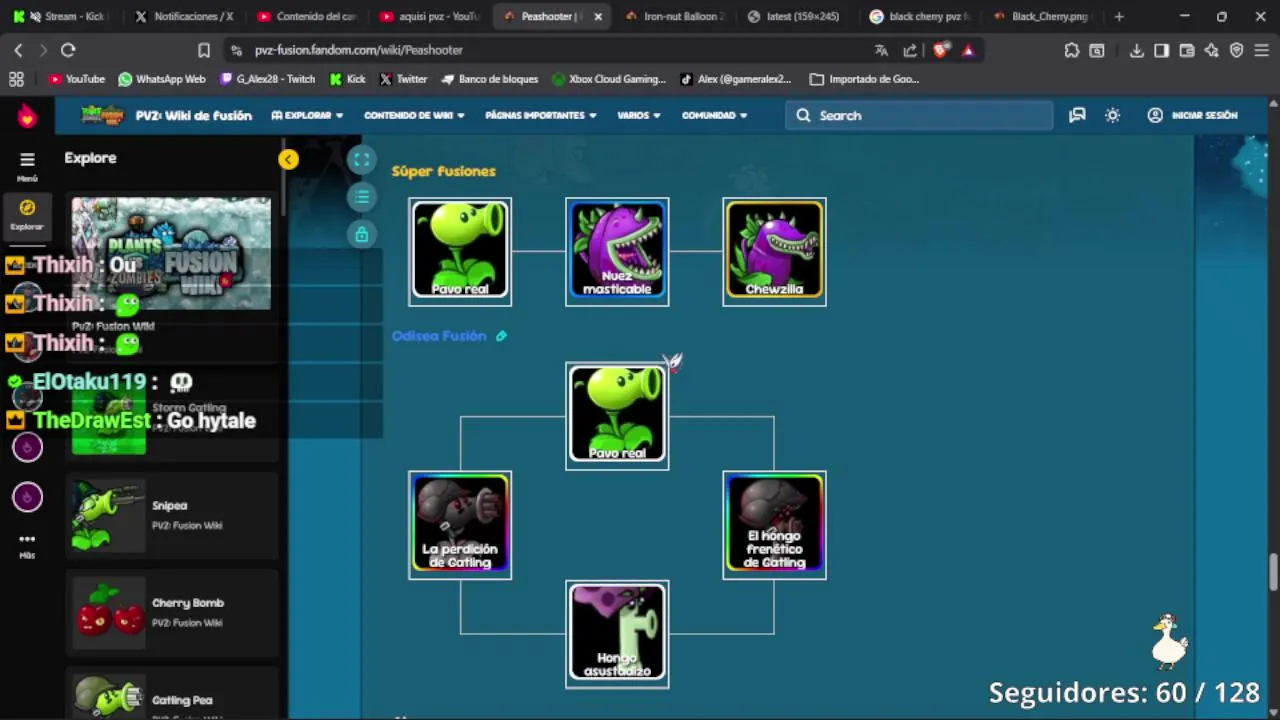Expand PÁGINAS IMPORTANTES dropdown
Viewport: 1280px width, 720px height.
click(541, 115)
